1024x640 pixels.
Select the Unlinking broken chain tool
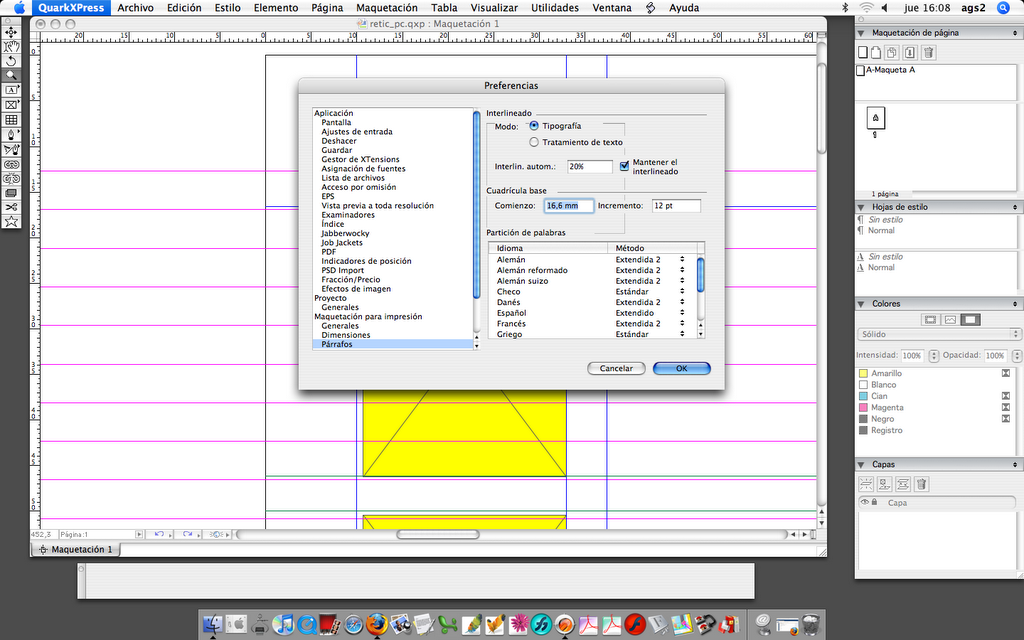click(x=11, y=178)
